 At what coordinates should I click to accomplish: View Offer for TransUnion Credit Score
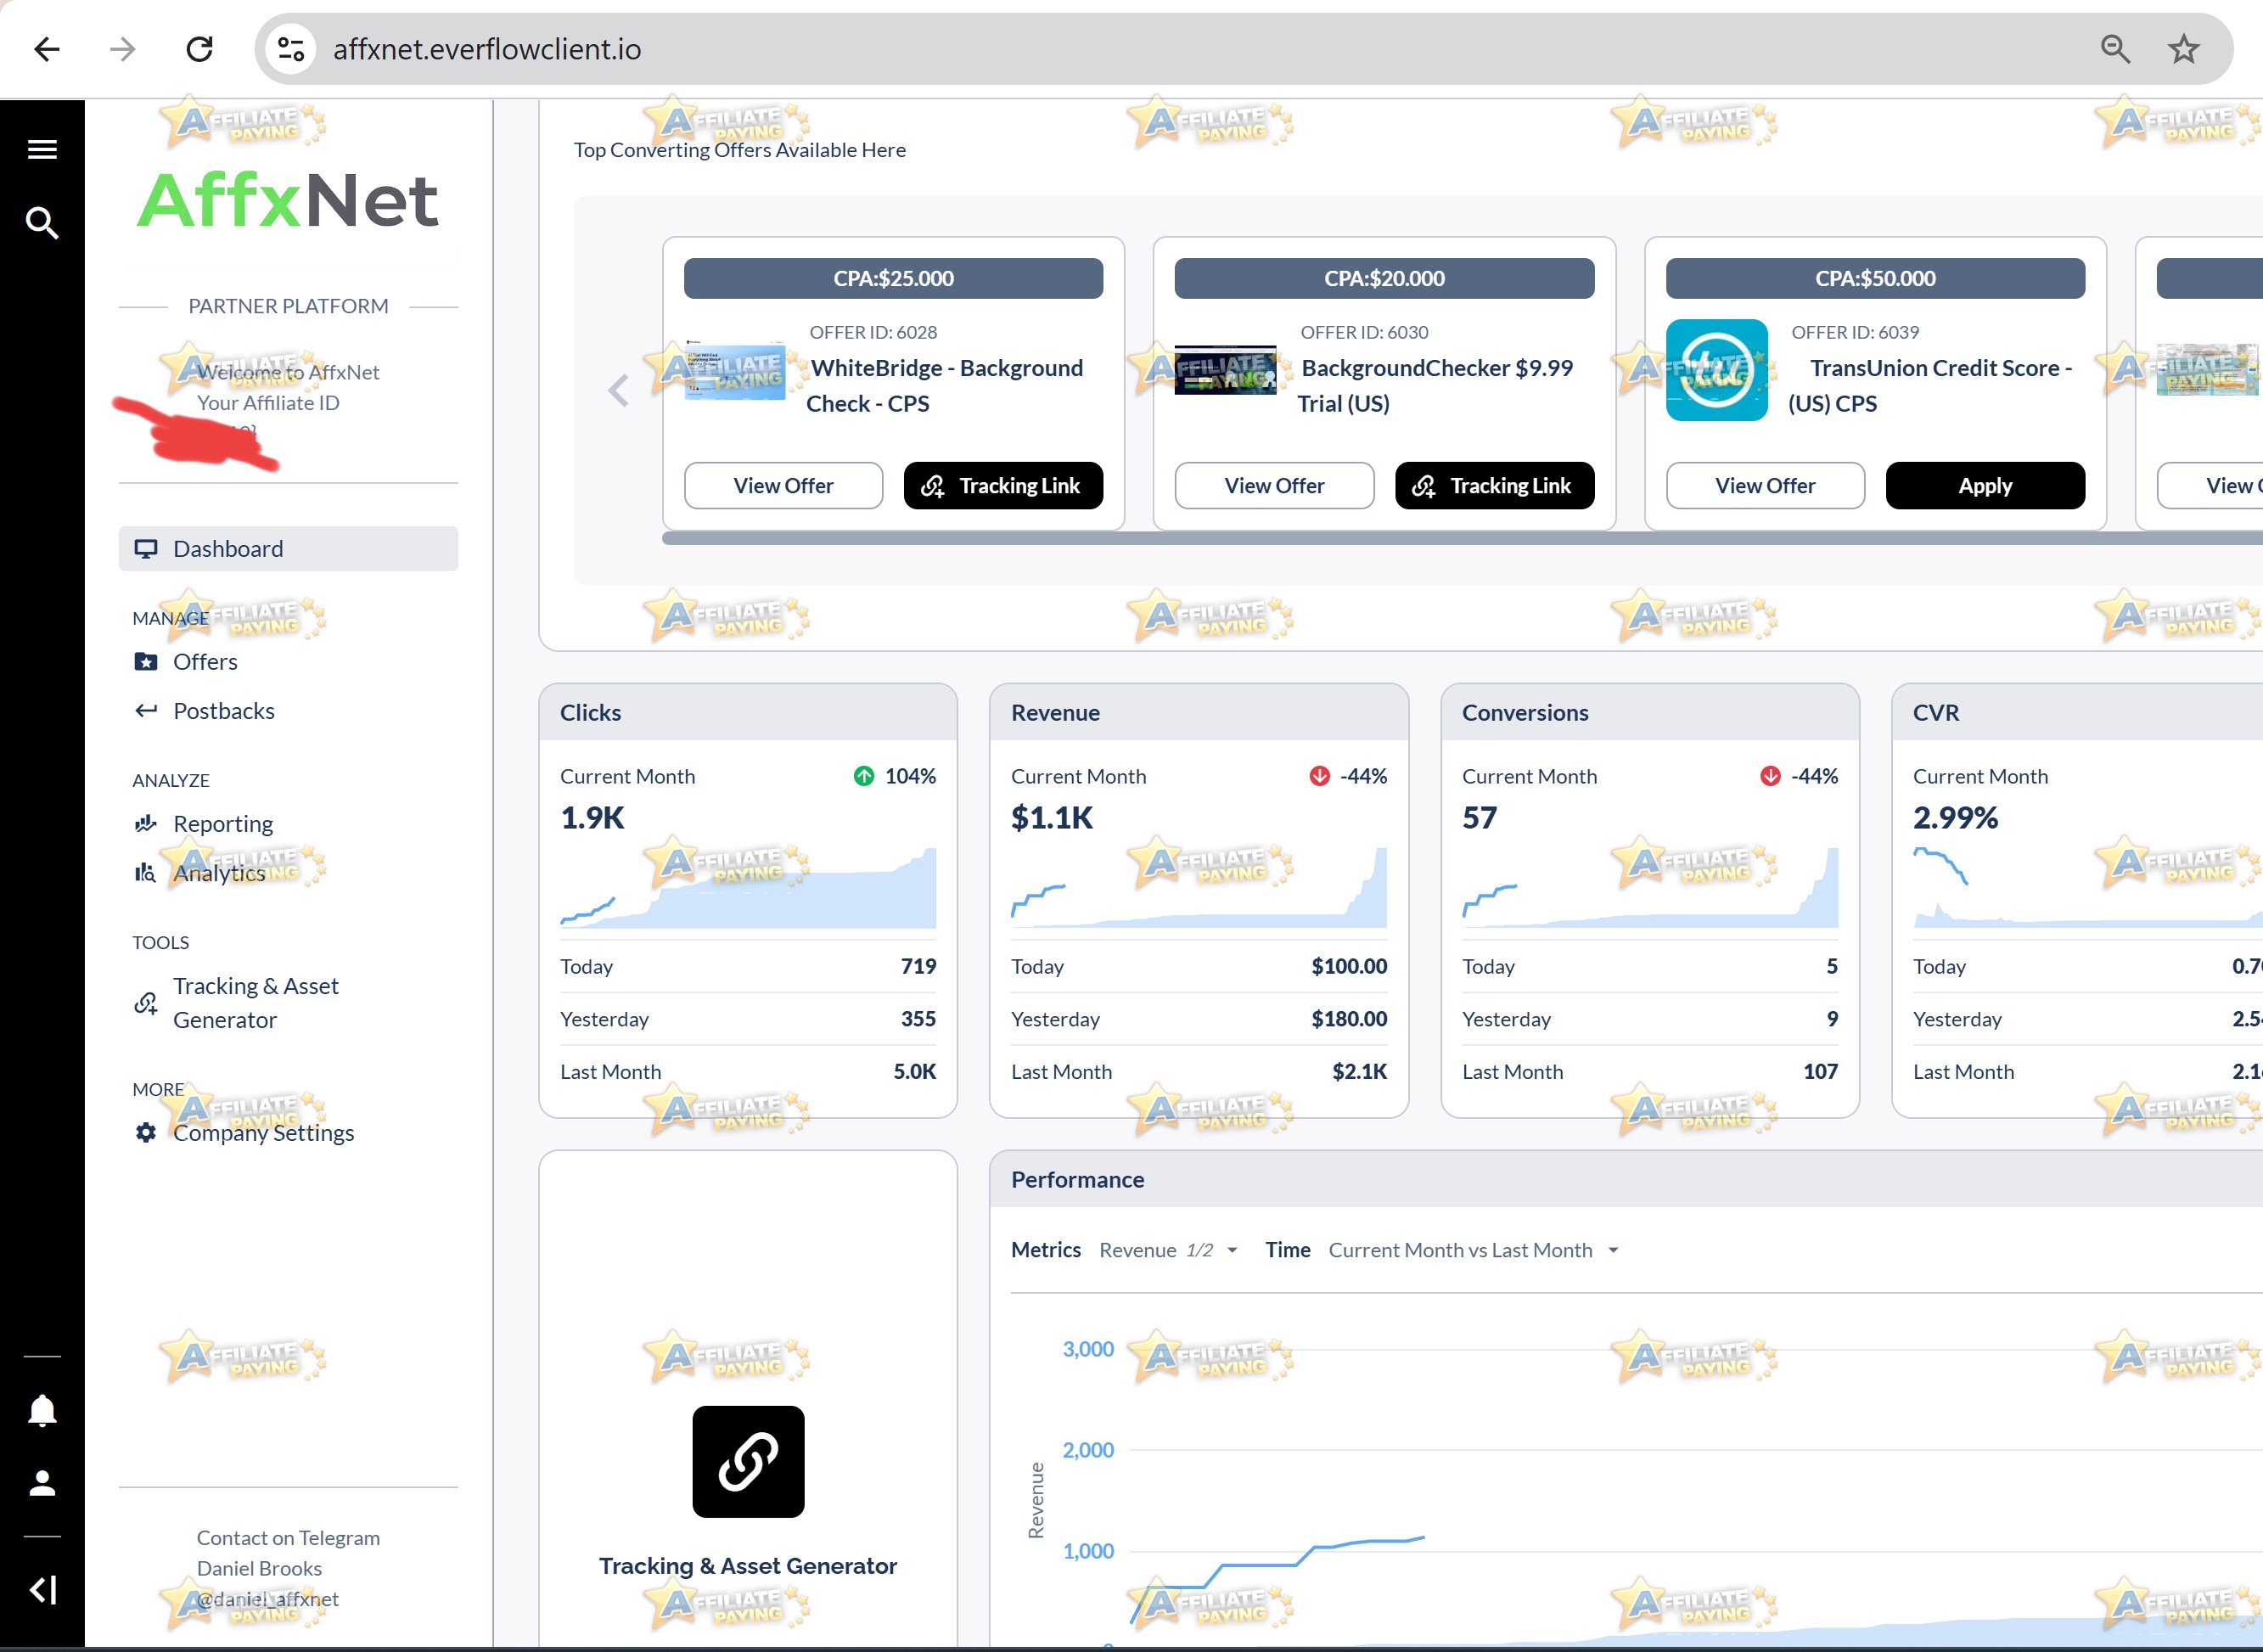[x=1765, y=486]
